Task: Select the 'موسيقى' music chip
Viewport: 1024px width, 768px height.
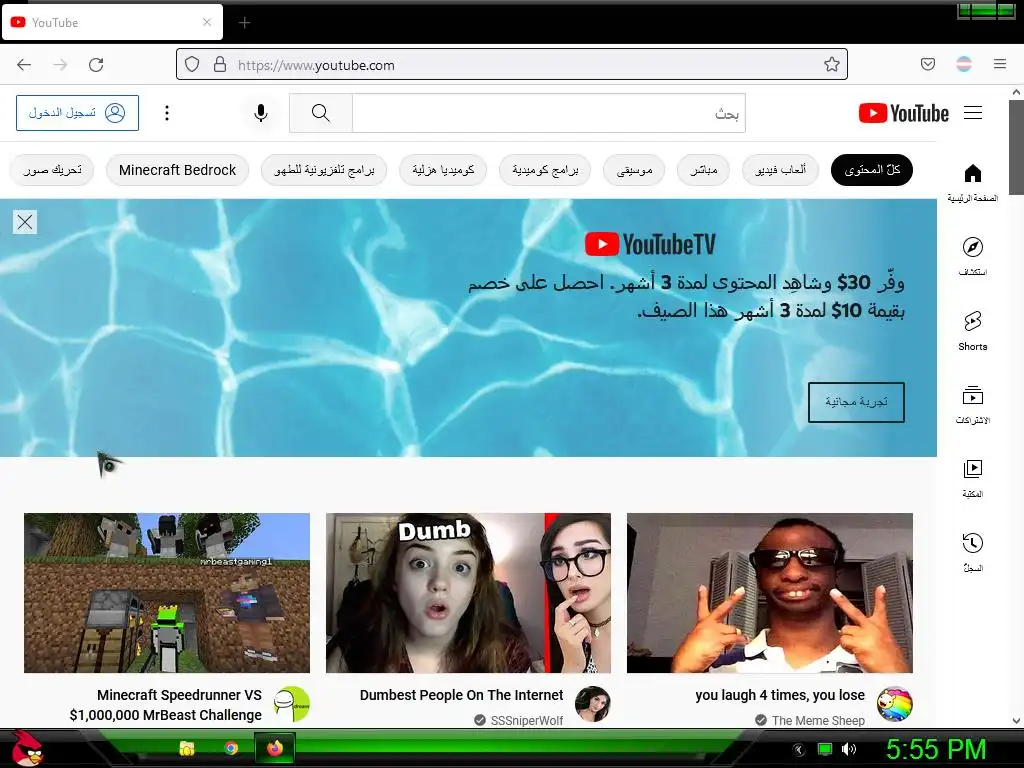Action: pyautogui.click(x=634, y=170)
